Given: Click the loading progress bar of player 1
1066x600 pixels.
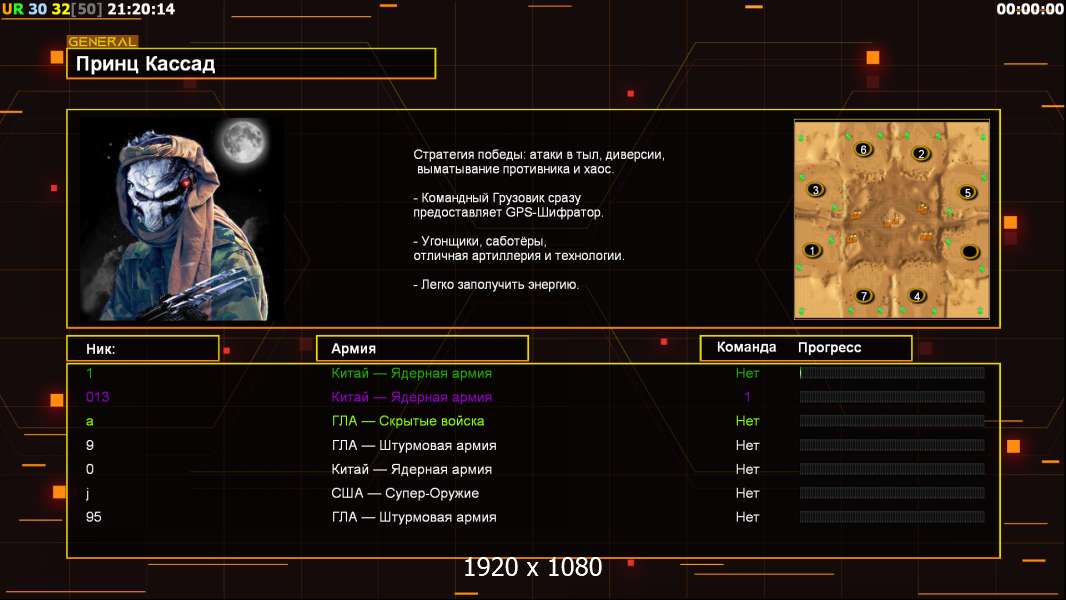Looking at the screenshot, I should pyautogui.click(x=892, y=372).
